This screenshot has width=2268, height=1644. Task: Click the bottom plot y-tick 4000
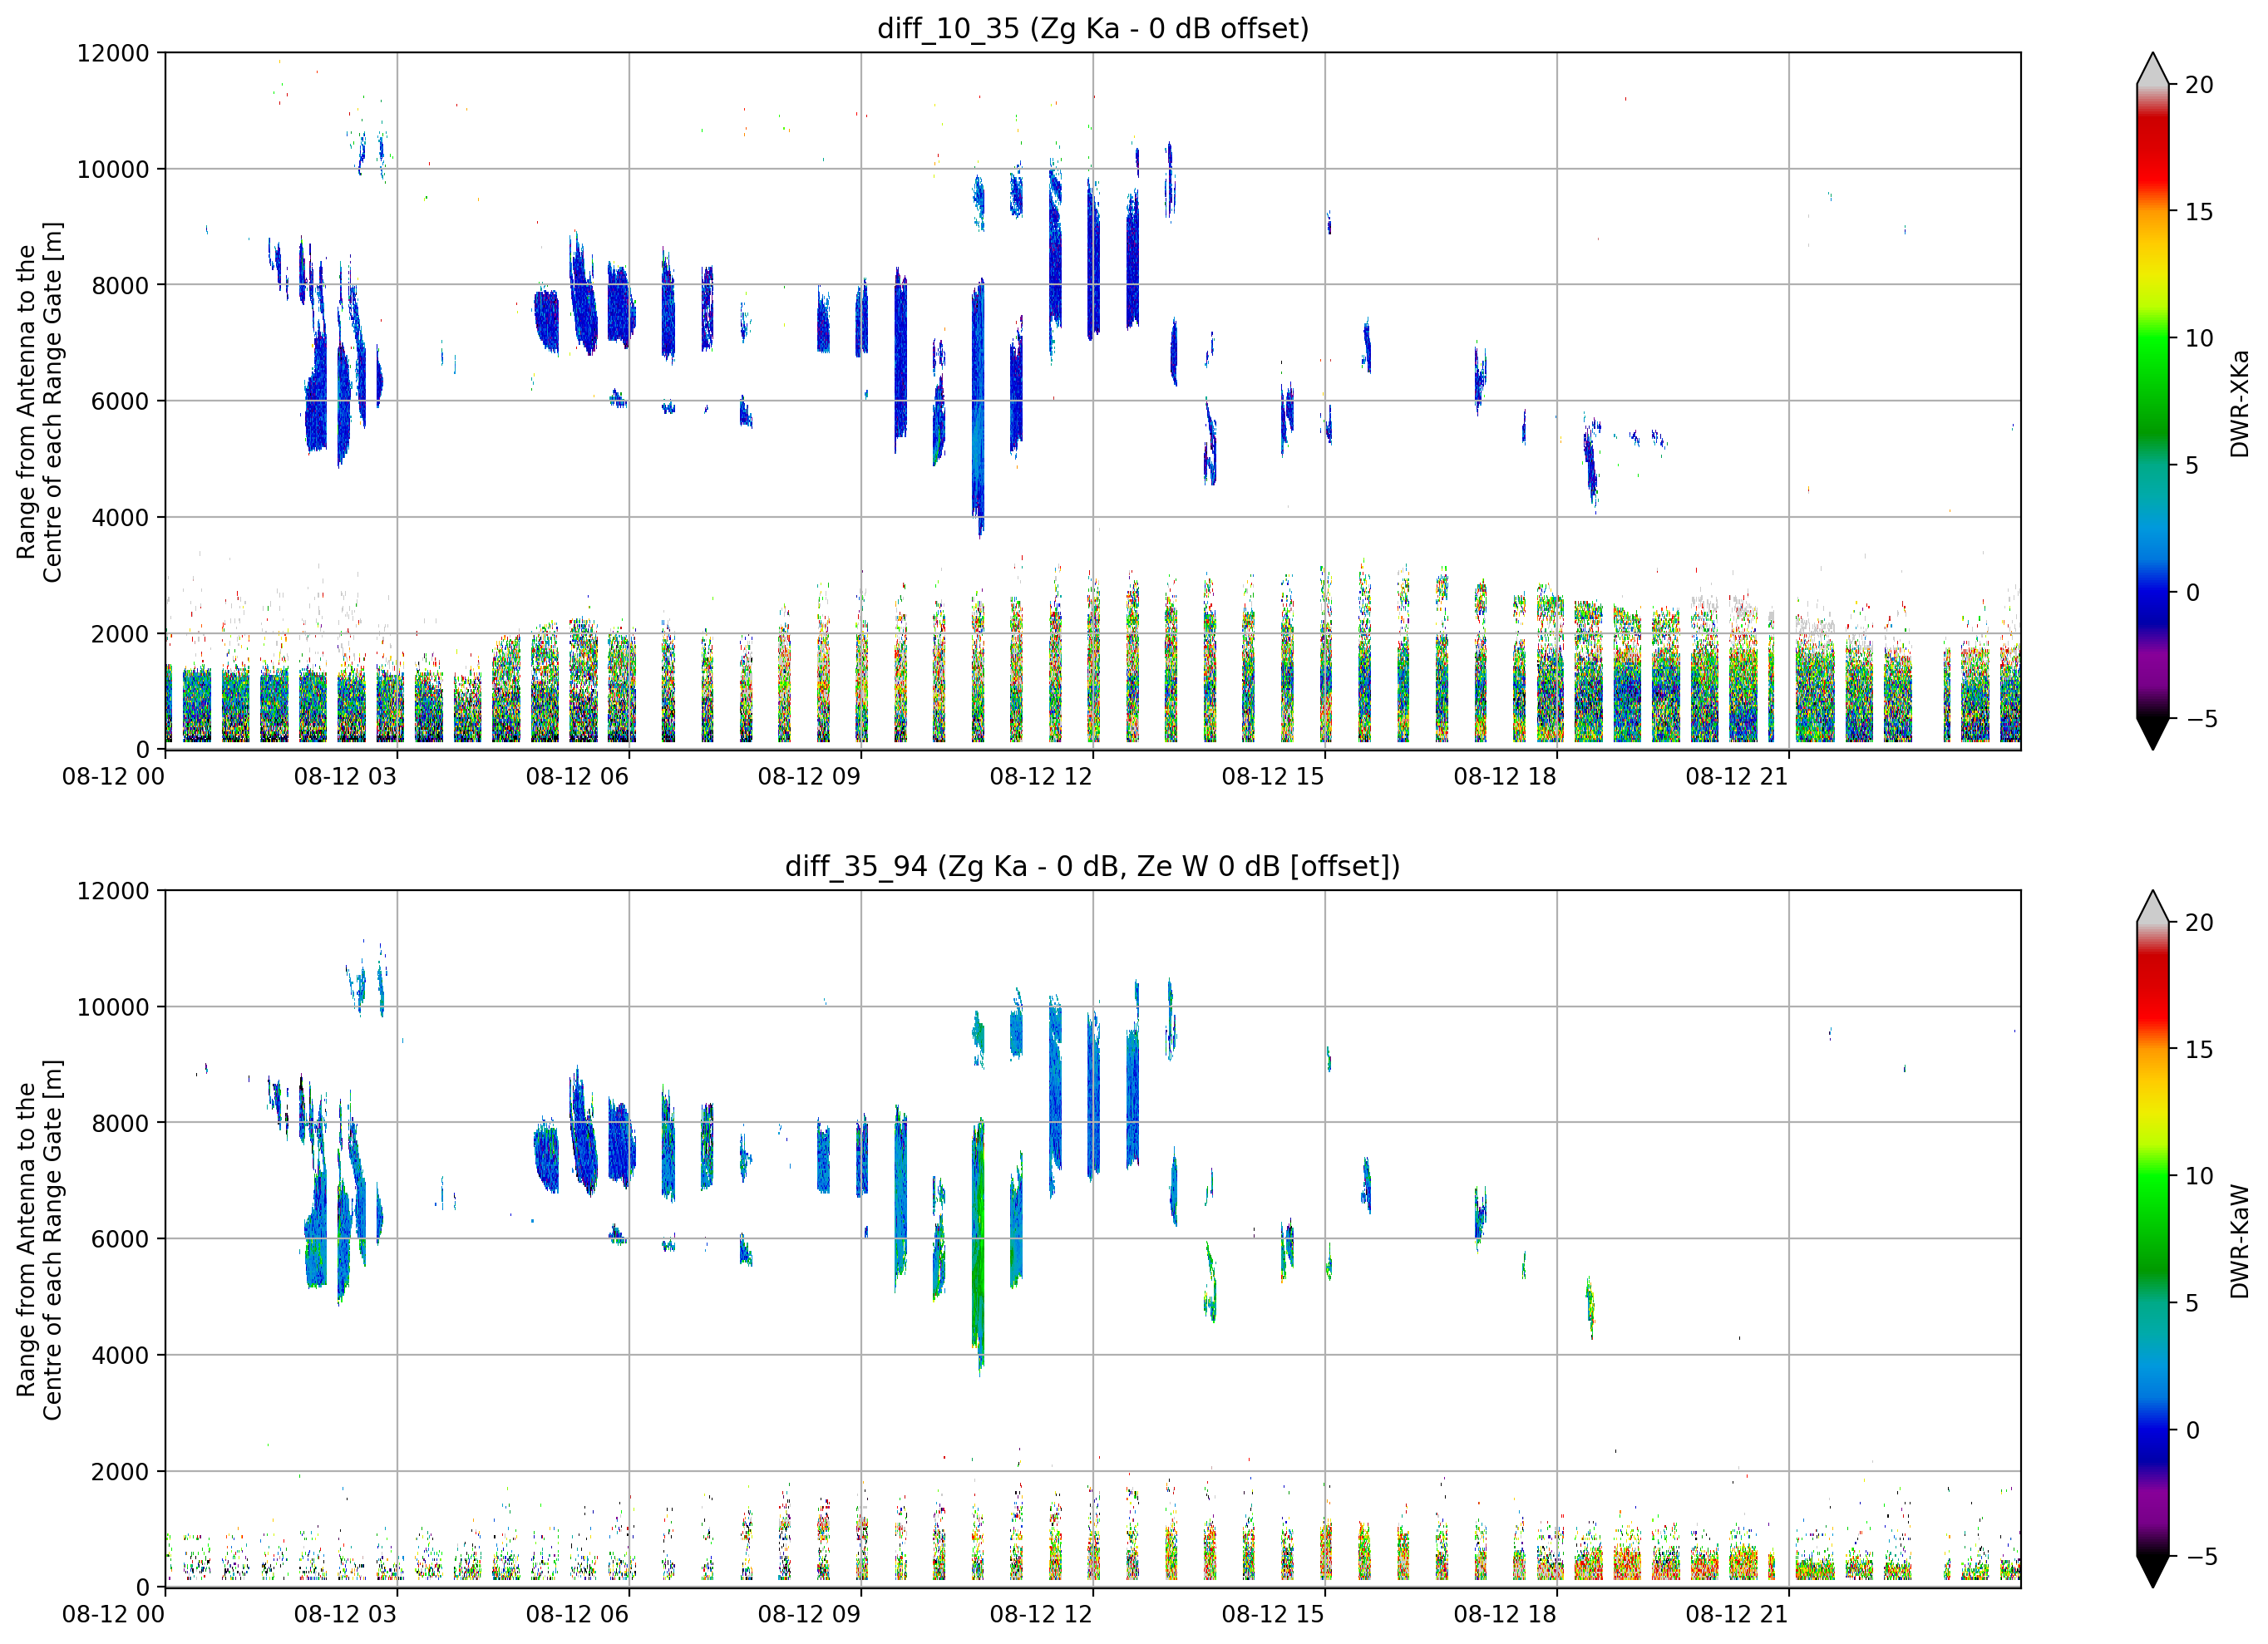pyautogui.click(x=120, y=1355)
